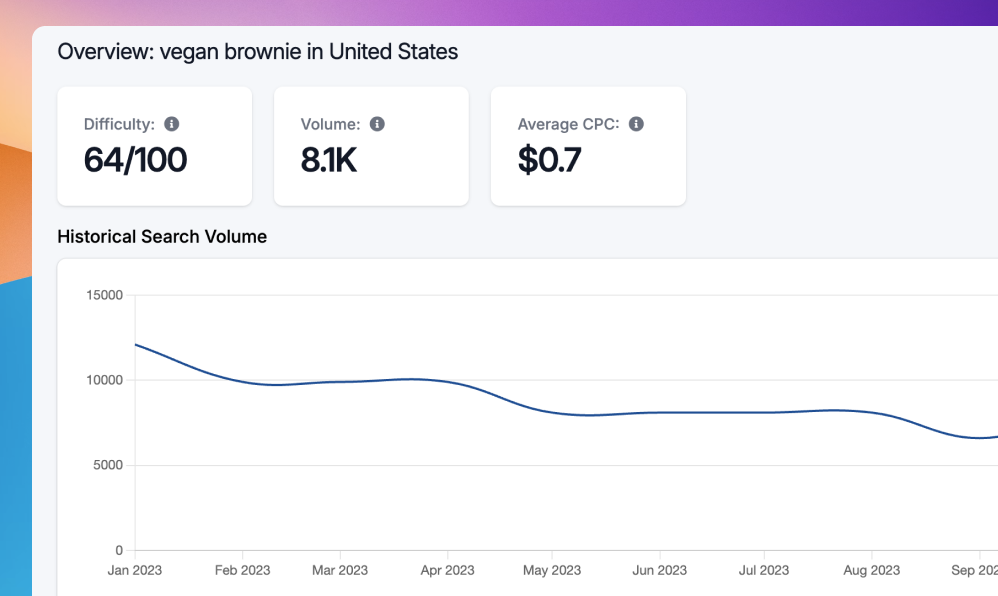Select the 64/100 difficulty score
The image size is (998, 596).
(x=135, y=160)
